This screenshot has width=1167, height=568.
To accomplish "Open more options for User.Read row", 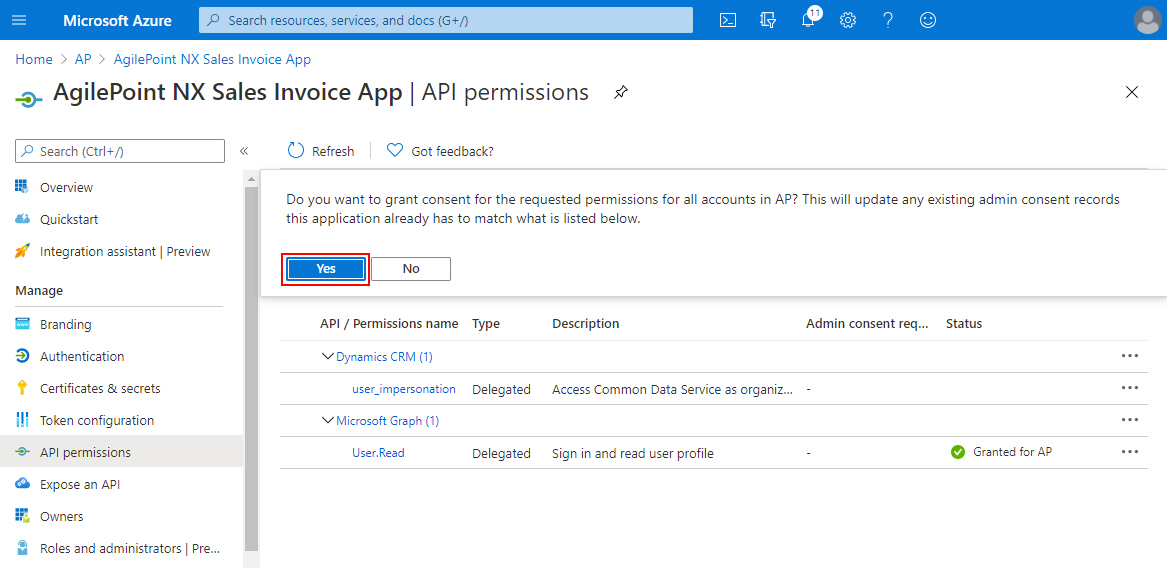I will coord(1129,452).
